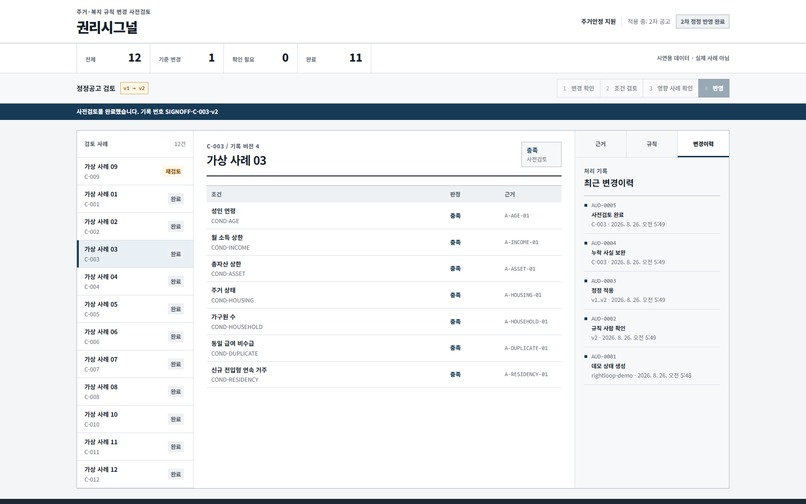Viewport: 806px width, 504px height.
Task: Go to step 1 변경 확인
Action: [x=578, y=88]
